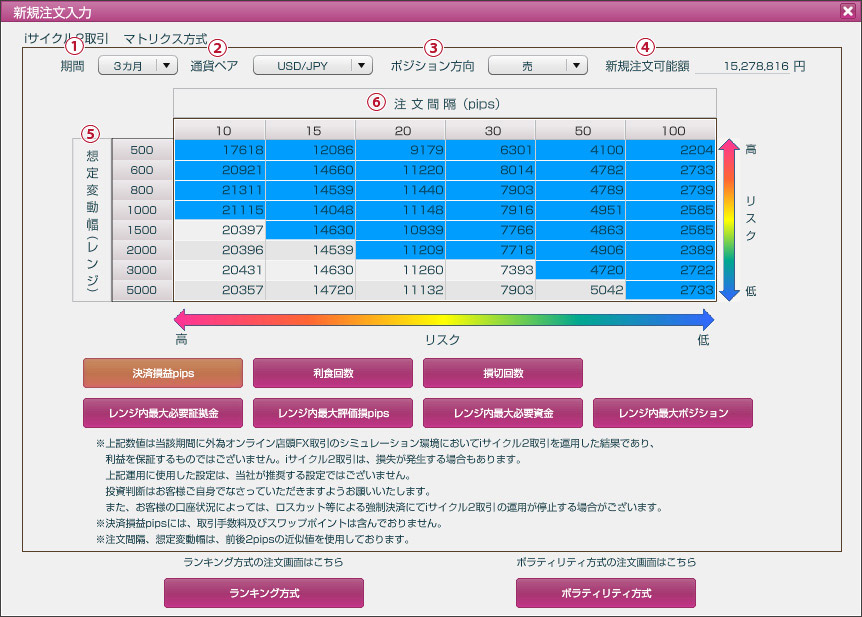Show レンジ内最大評価損pips data
Screen dimensions: 862x617
[x=333, y=412]
